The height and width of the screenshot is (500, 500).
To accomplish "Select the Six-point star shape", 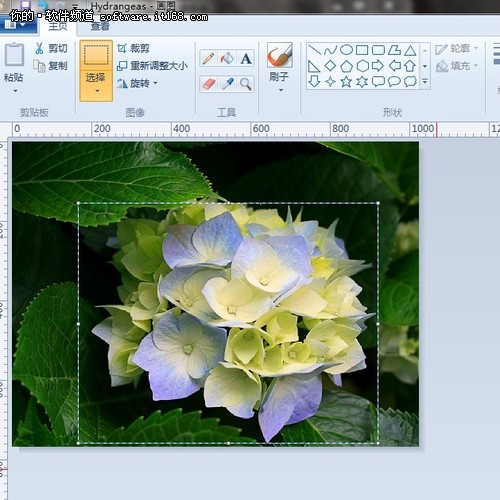I will pyautogui.click(x=362, y=82).
